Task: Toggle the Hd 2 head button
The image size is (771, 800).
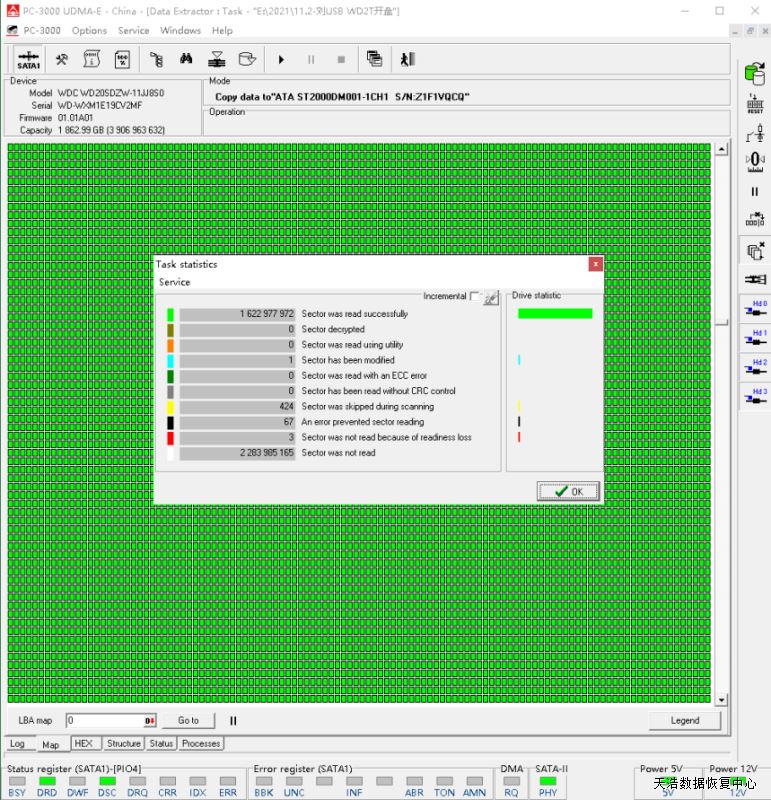Action: tap(755, 367)
